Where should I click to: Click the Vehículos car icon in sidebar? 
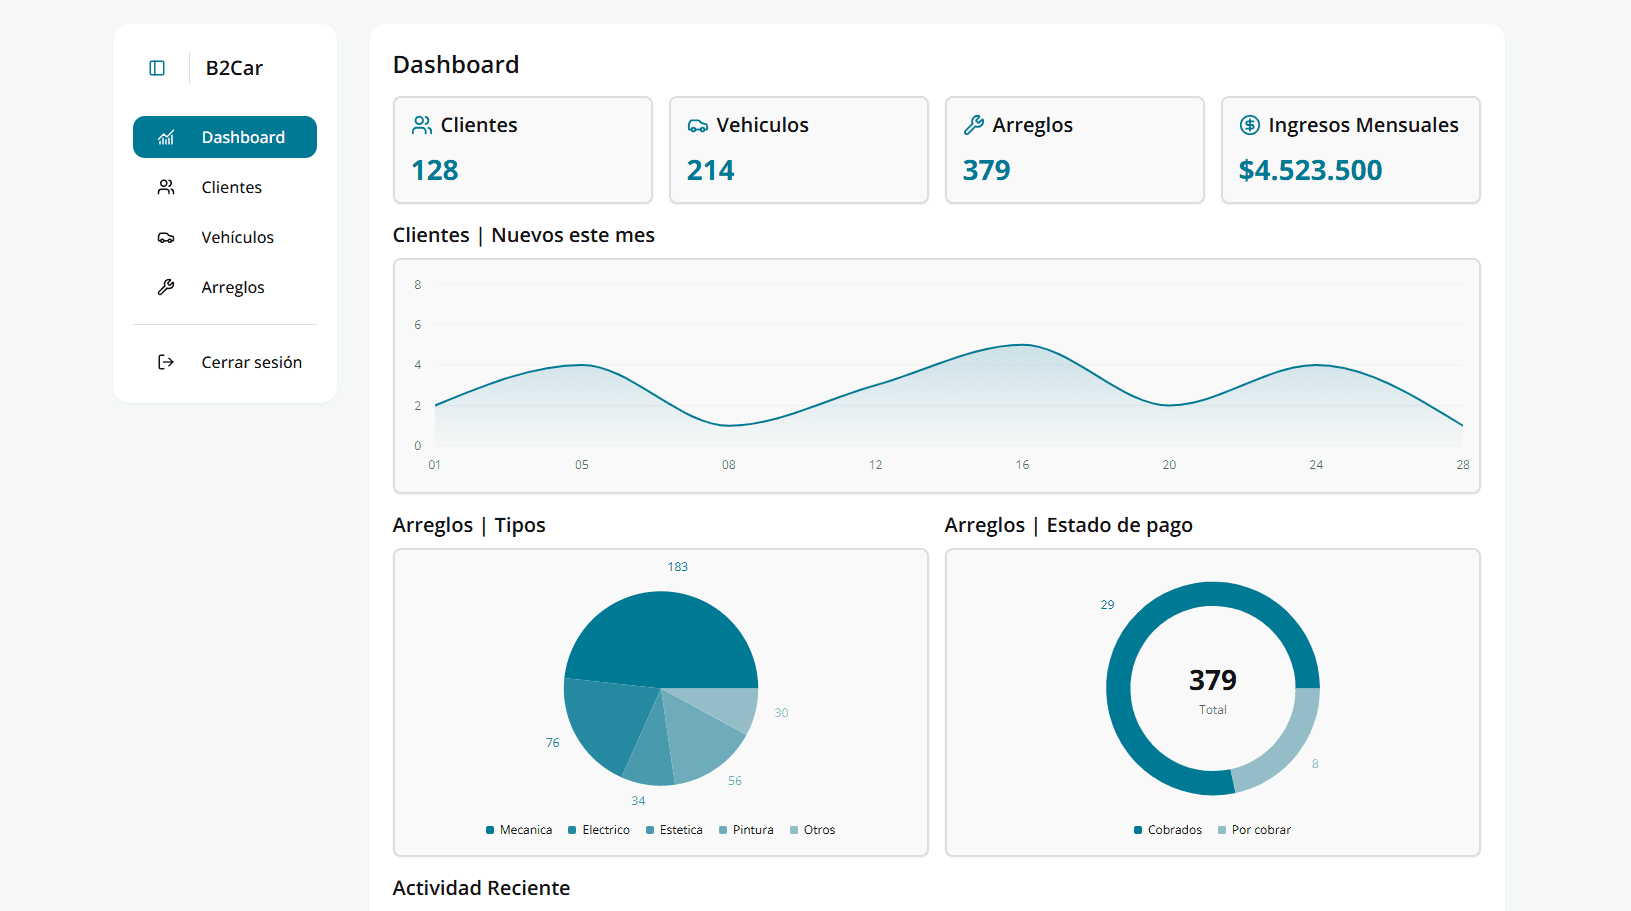tap(166, 238)
